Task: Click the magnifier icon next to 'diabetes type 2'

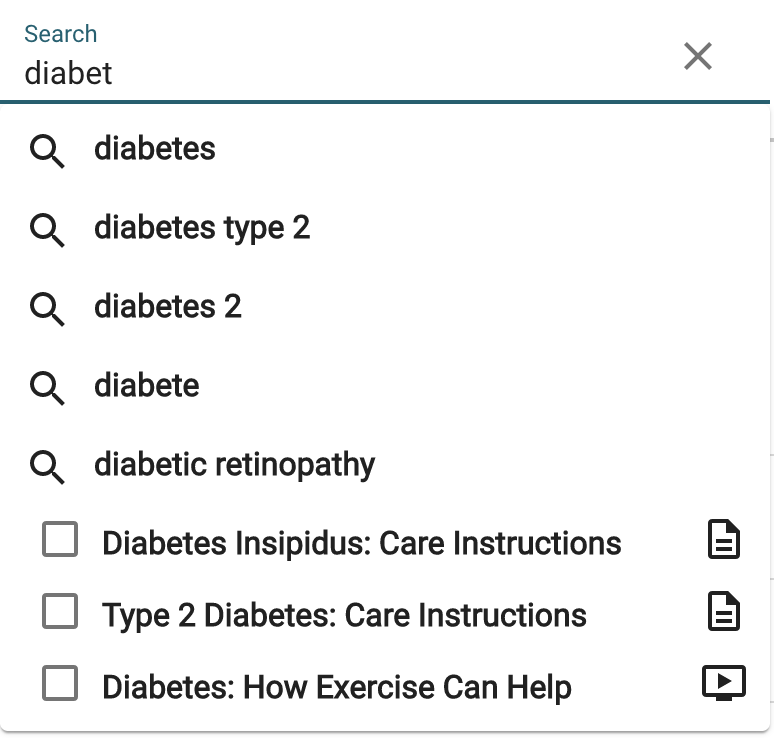Action: point(47,231)
